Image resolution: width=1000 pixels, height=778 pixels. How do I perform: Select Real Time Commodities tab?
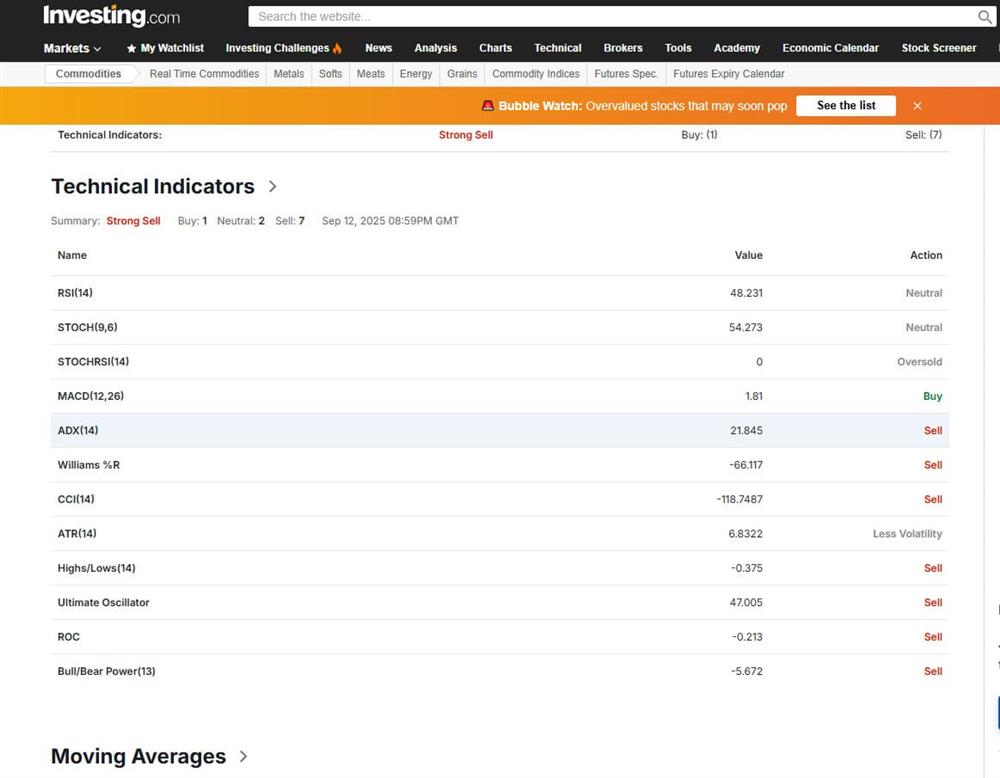(x=204, y=74)
